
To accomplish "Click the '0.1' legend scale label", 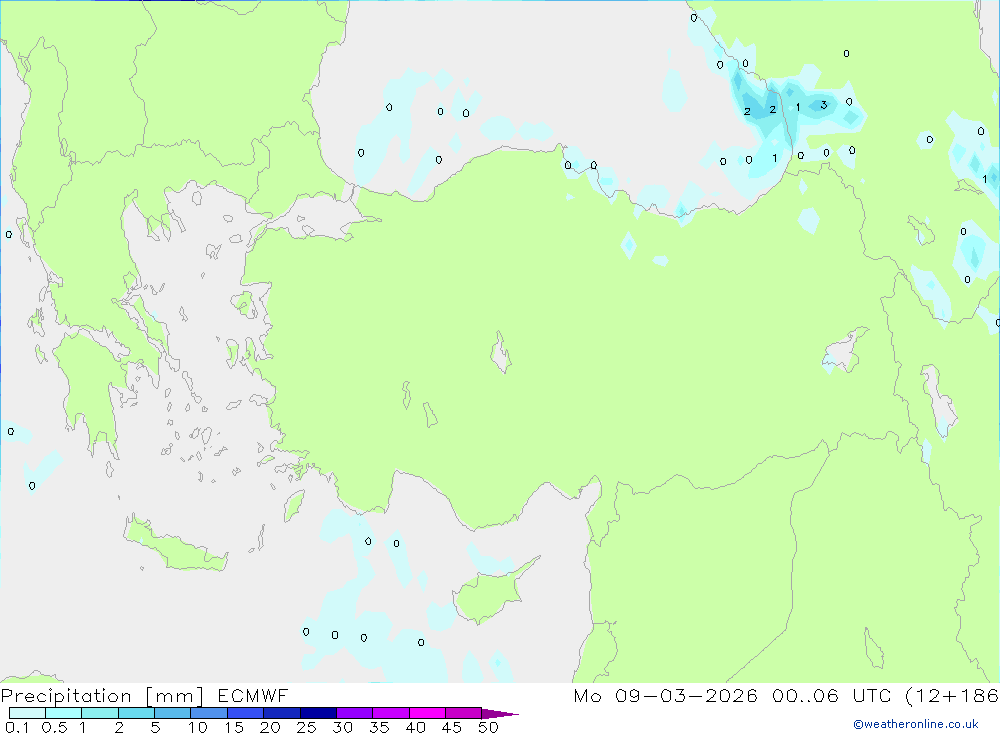I will [17, 727].
